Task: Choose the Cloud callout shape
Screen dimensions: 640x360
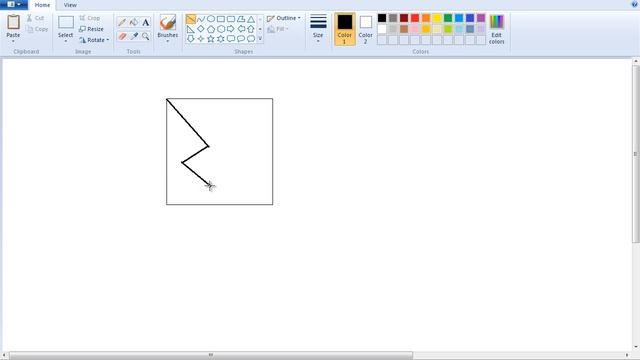Action: (x=251, y=39)
